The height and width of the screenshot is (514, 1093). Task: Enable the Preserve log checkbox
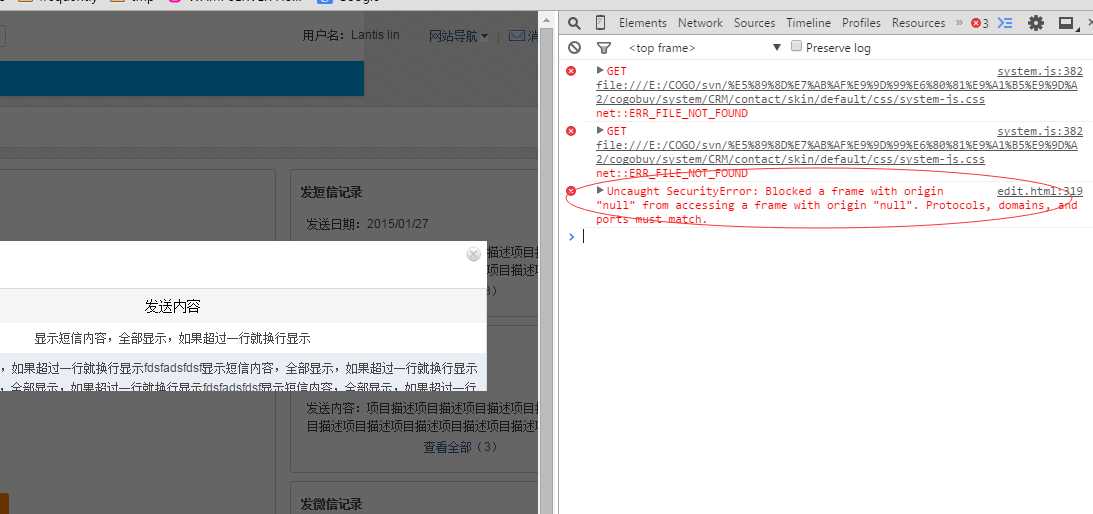(x=797, y=47)
